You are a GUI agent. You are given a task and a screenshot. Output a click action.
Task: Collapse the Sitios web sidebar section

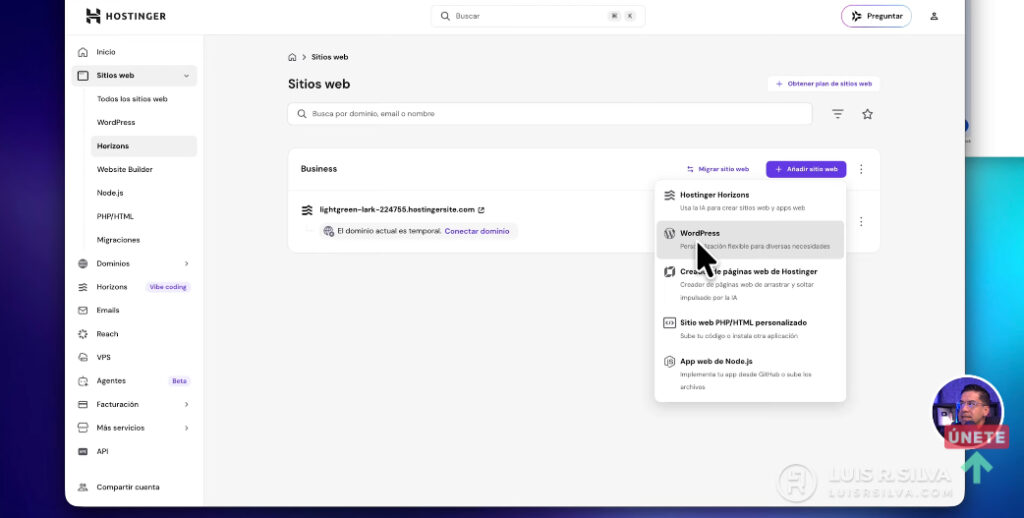click(186, 76)
